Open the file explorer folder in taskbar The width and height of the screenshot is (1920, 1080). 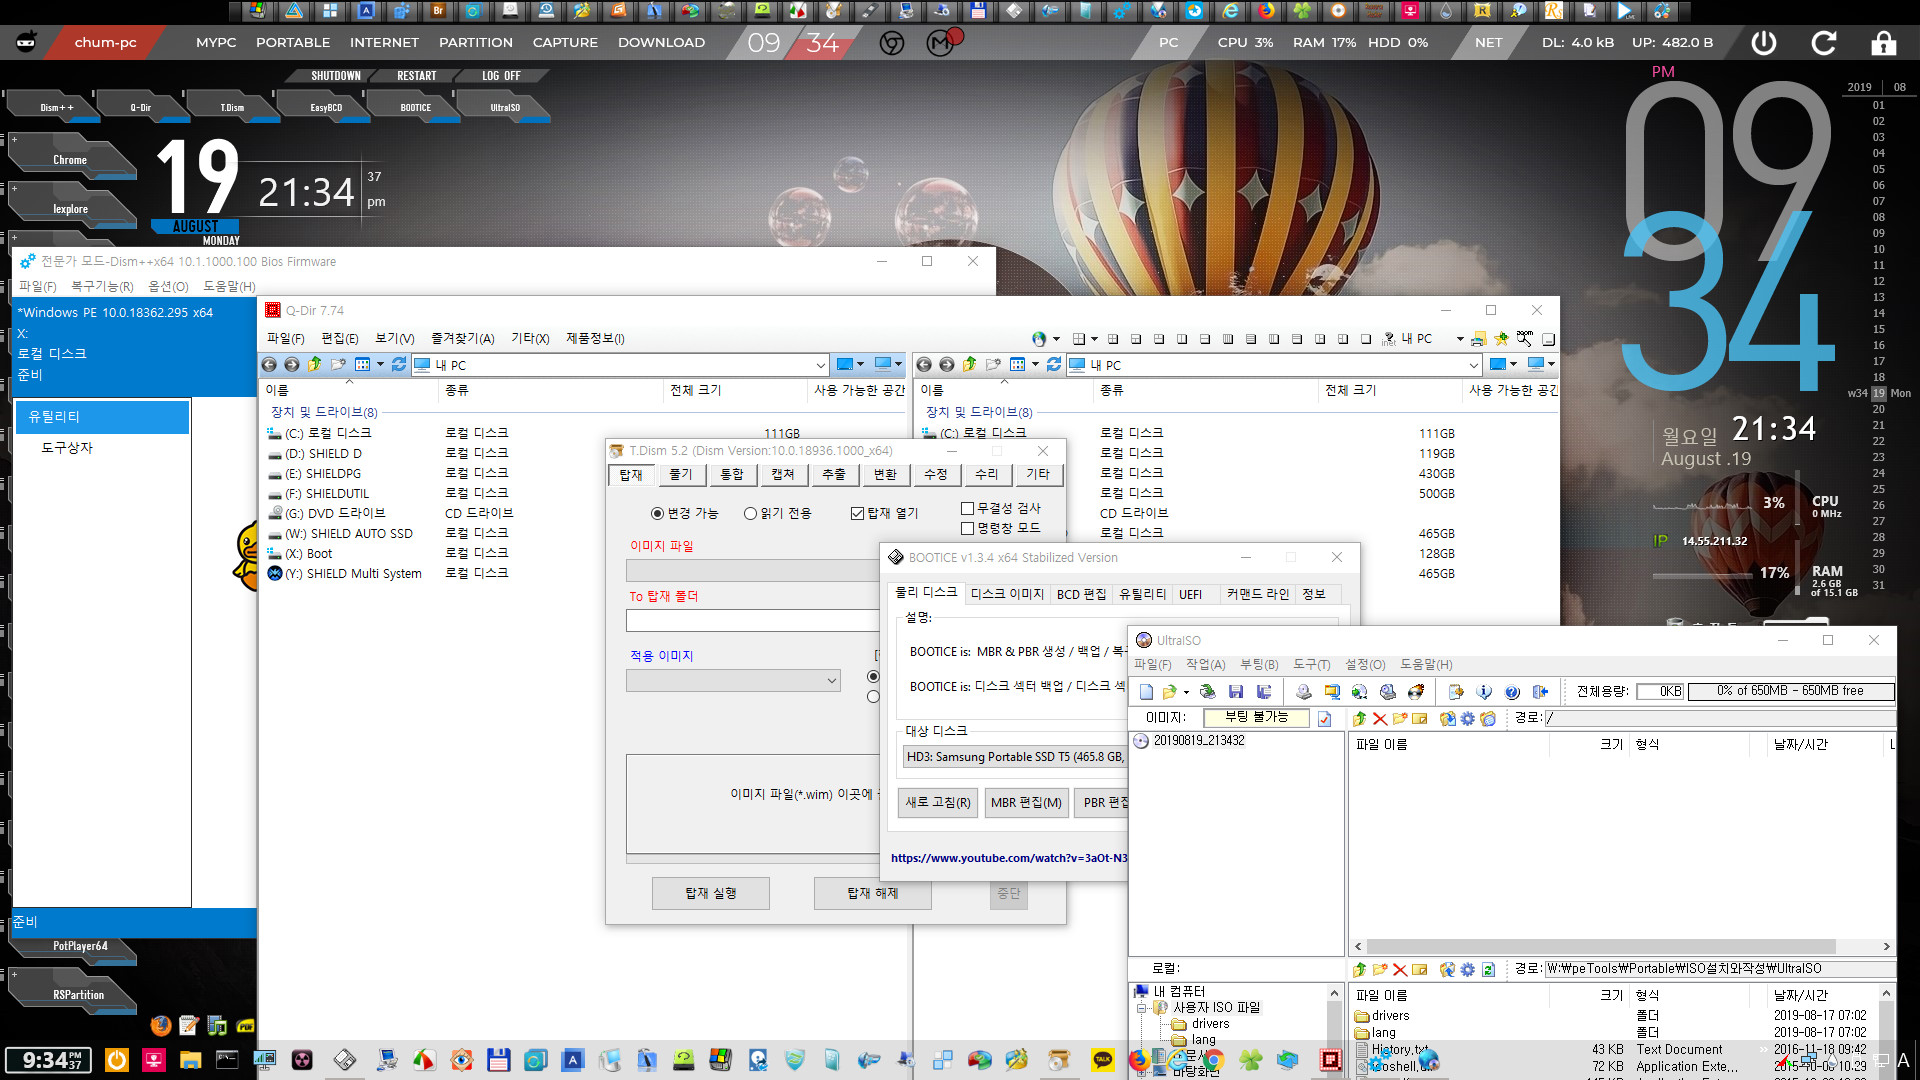pyautogui.click(x=190, y=1060)
